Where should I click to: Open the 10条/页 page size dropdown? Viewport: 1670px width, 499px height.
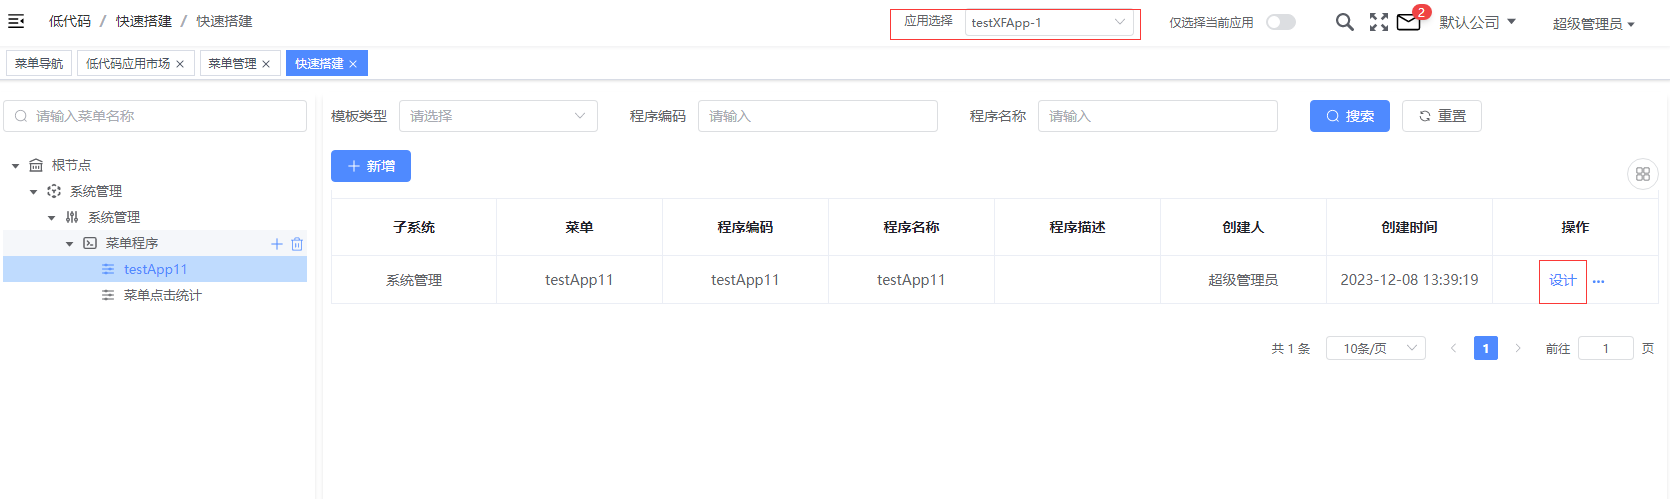click(1376, 348)
